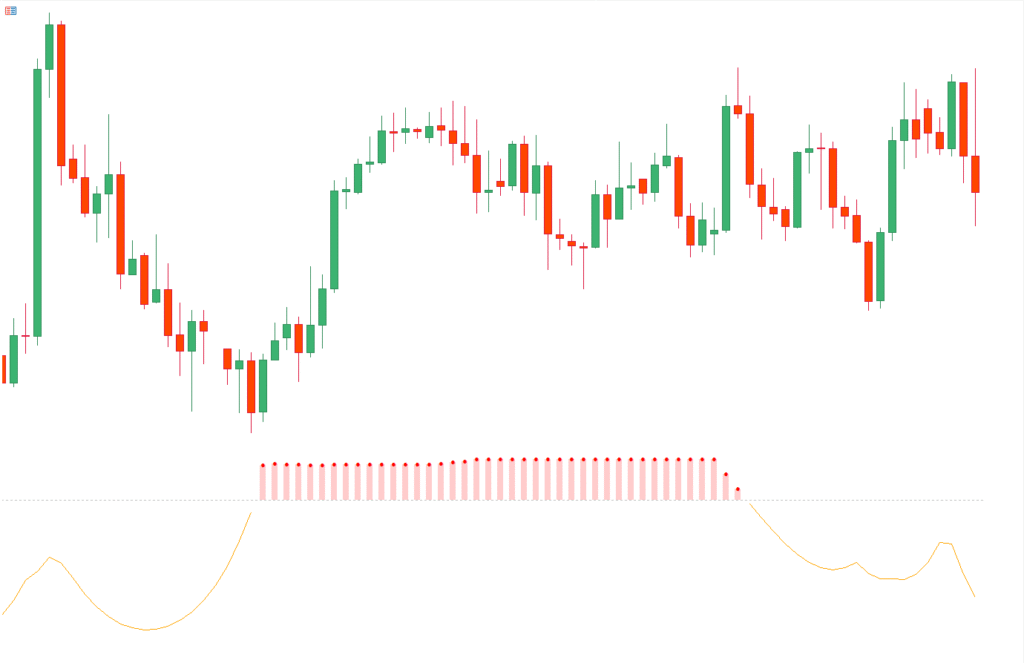The height and width of the screenshot is (663, 1024).
Task: Select the first pink histogram bar
Action: point(262,483)
